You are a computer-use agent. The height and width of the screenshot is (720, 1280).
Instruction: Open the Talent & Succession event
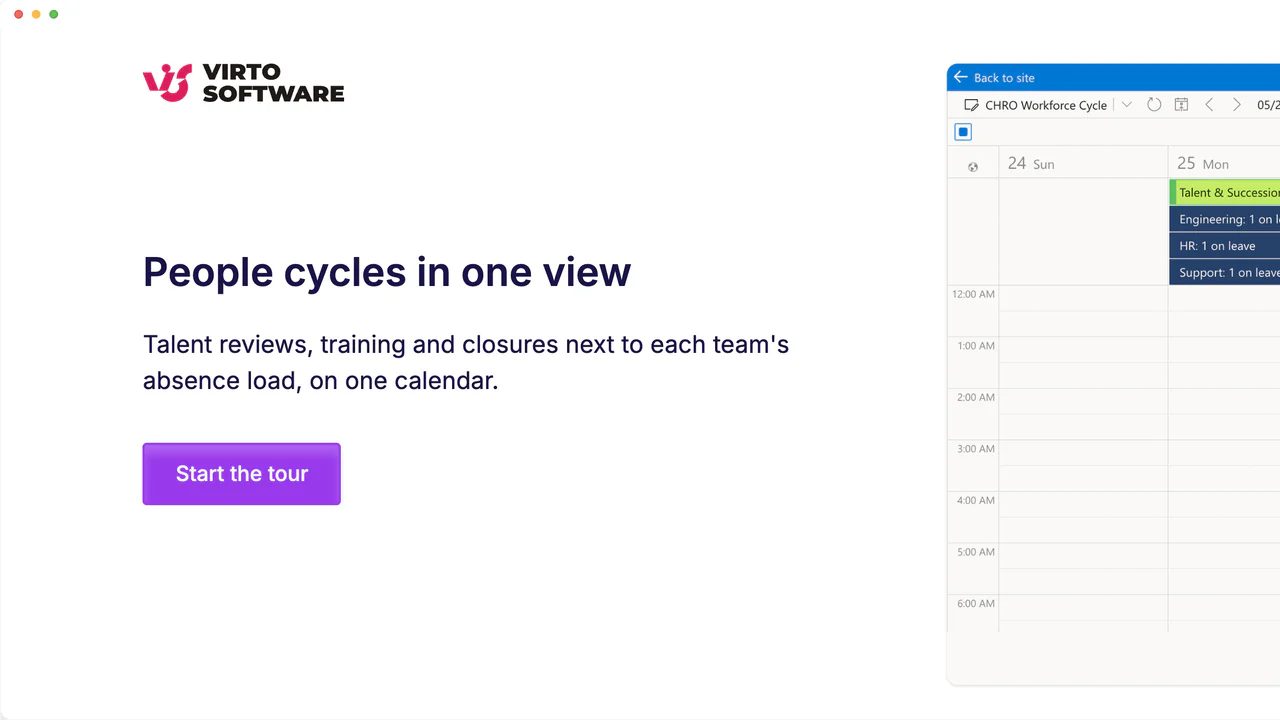[x=1225, y=192]
